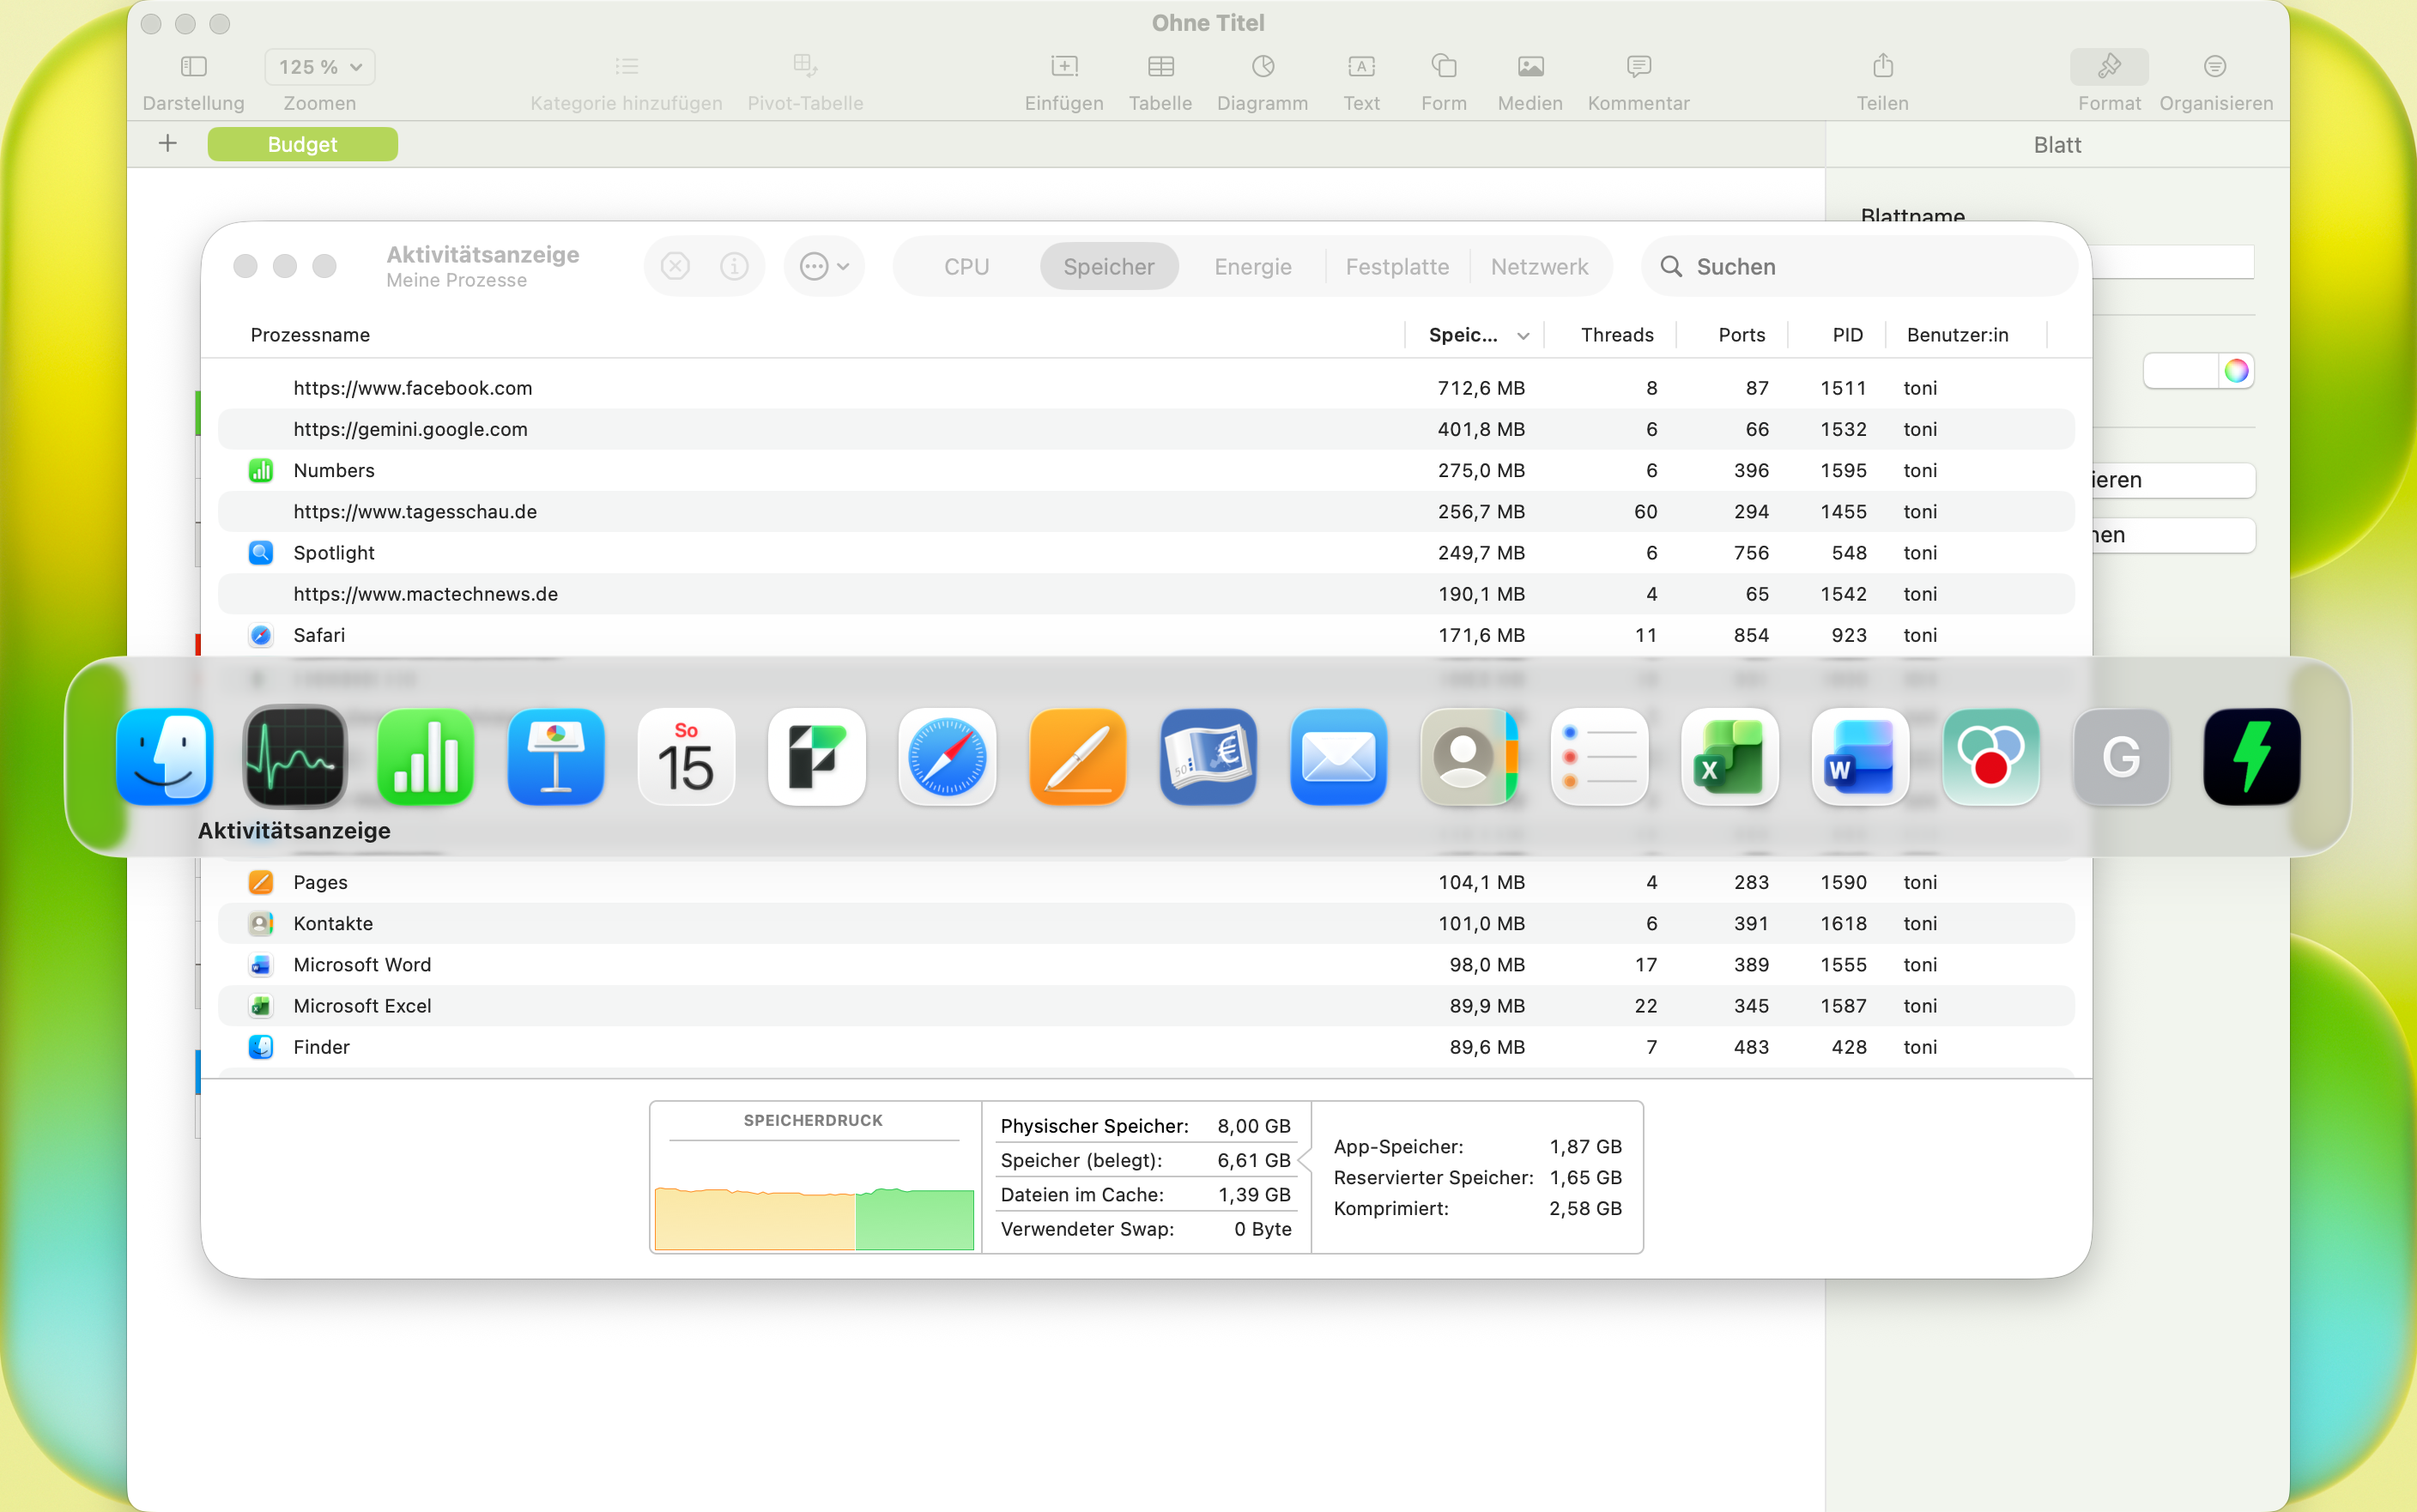The height and width of the screenshot is (1512, 2417).
Task: Click the Suchen search field
Action: click(x=1860, y=267)
